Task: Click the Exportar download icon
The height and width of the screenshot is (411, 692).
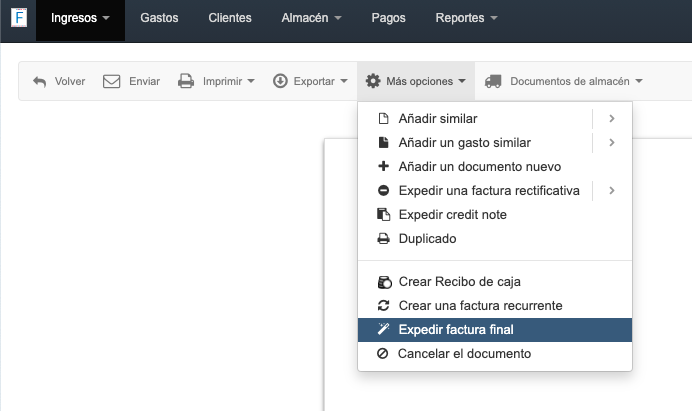Action: click(280, 81)
